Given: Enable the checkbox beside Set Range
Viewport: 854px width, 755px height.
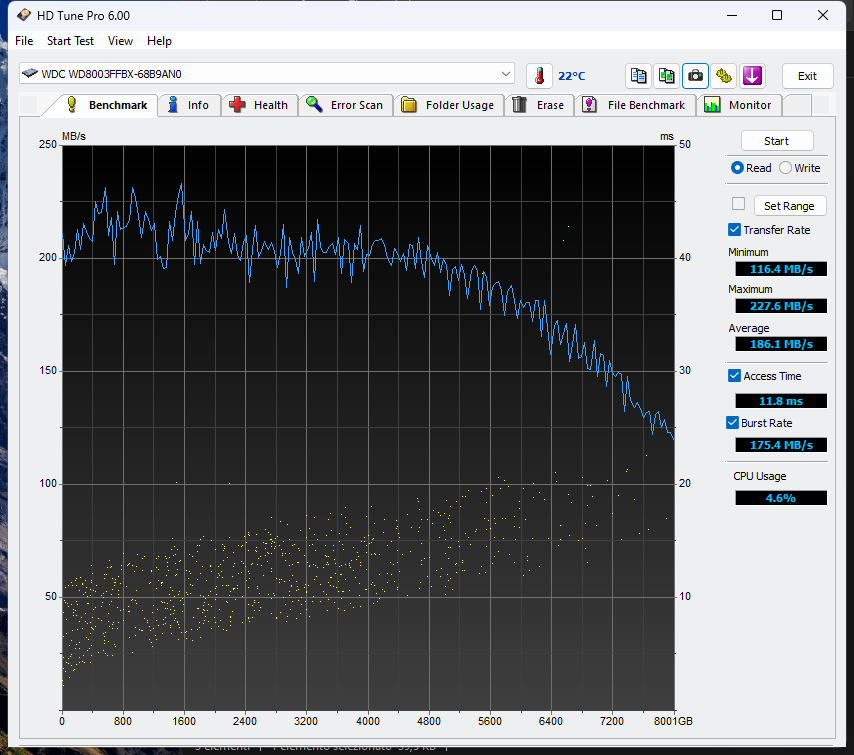Looking at the screenshot, I should click(739, 204).
